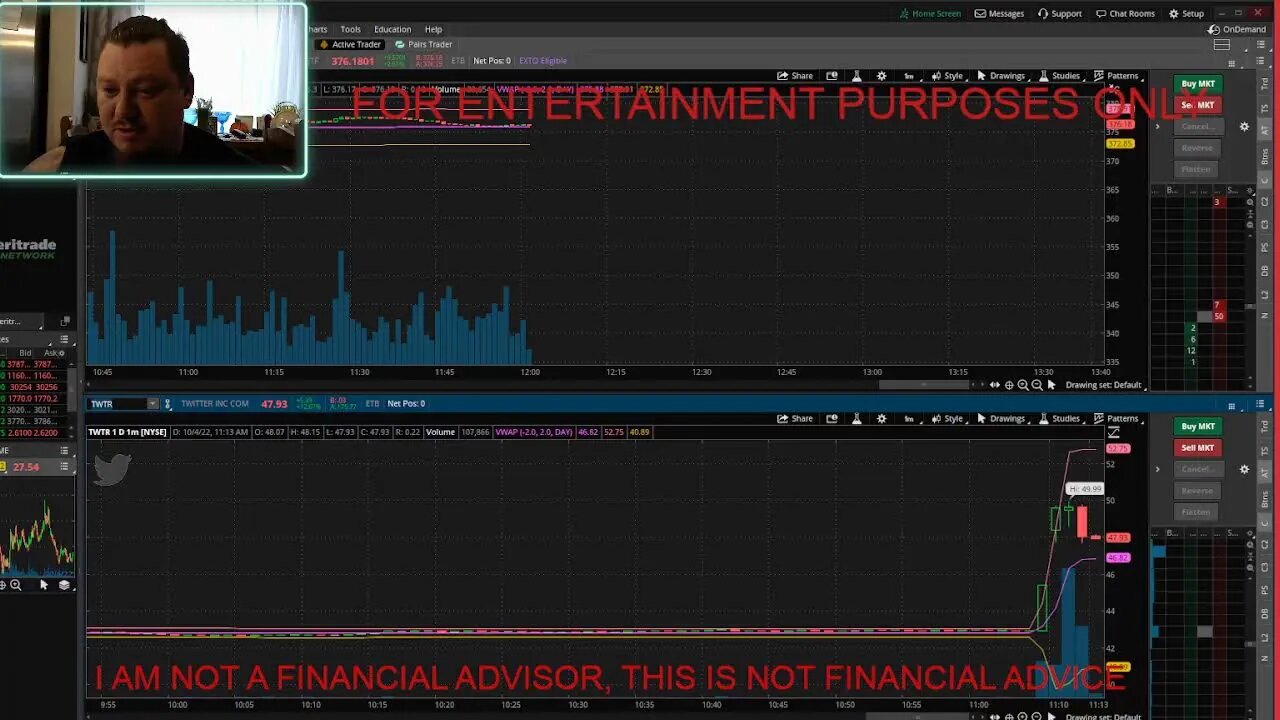Click the lower panel grid layout icon
1280x720 pixels.
pos(1232,406)
